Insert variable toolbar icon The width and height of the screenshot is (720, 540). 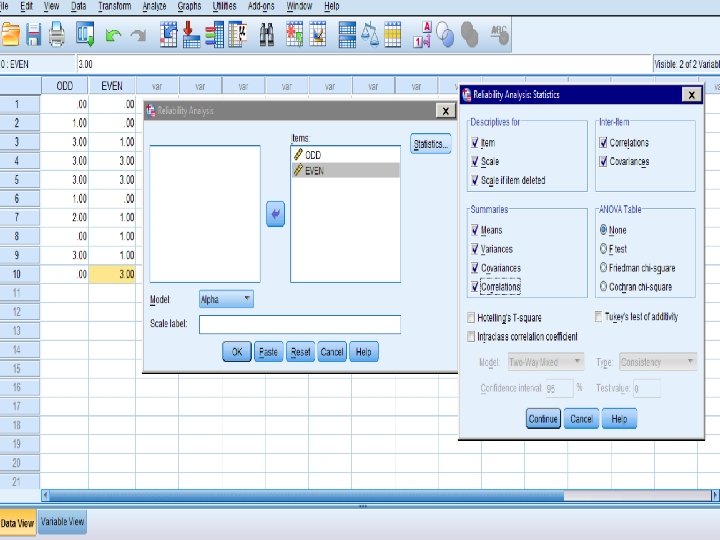coord(318,34)
